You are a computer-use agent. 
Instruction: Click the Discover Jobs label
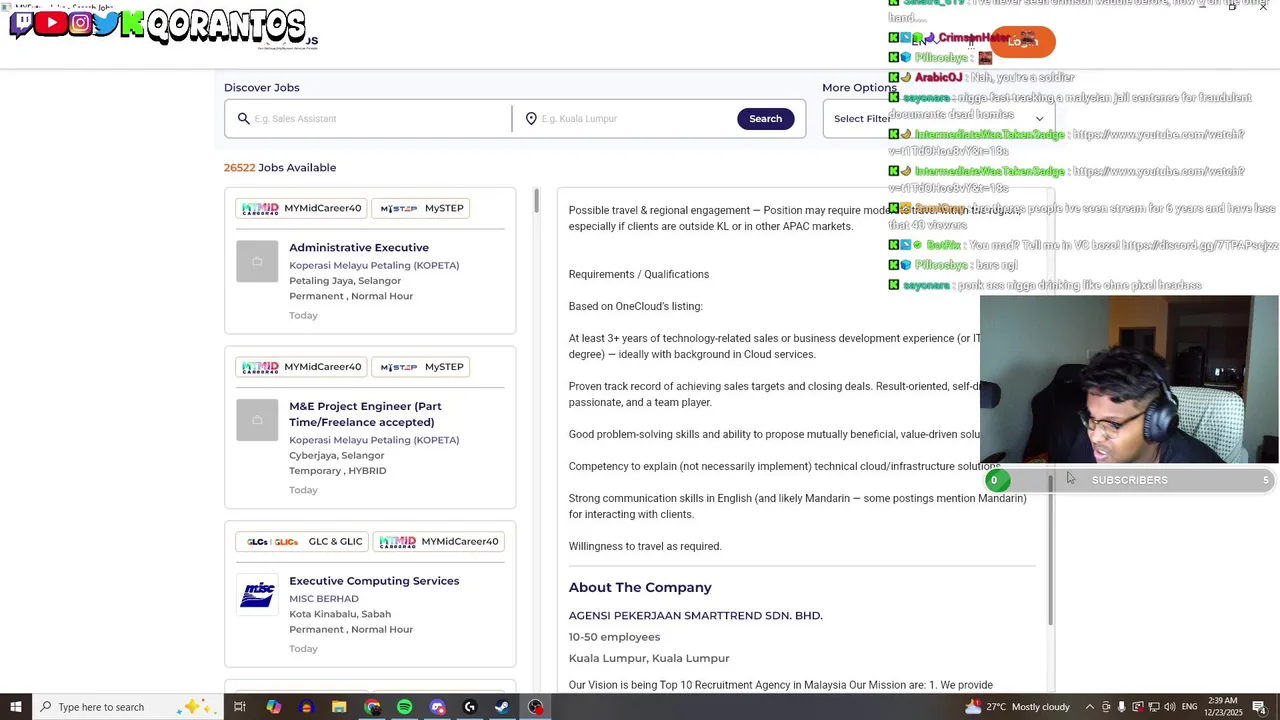click(x=262, y=87)
